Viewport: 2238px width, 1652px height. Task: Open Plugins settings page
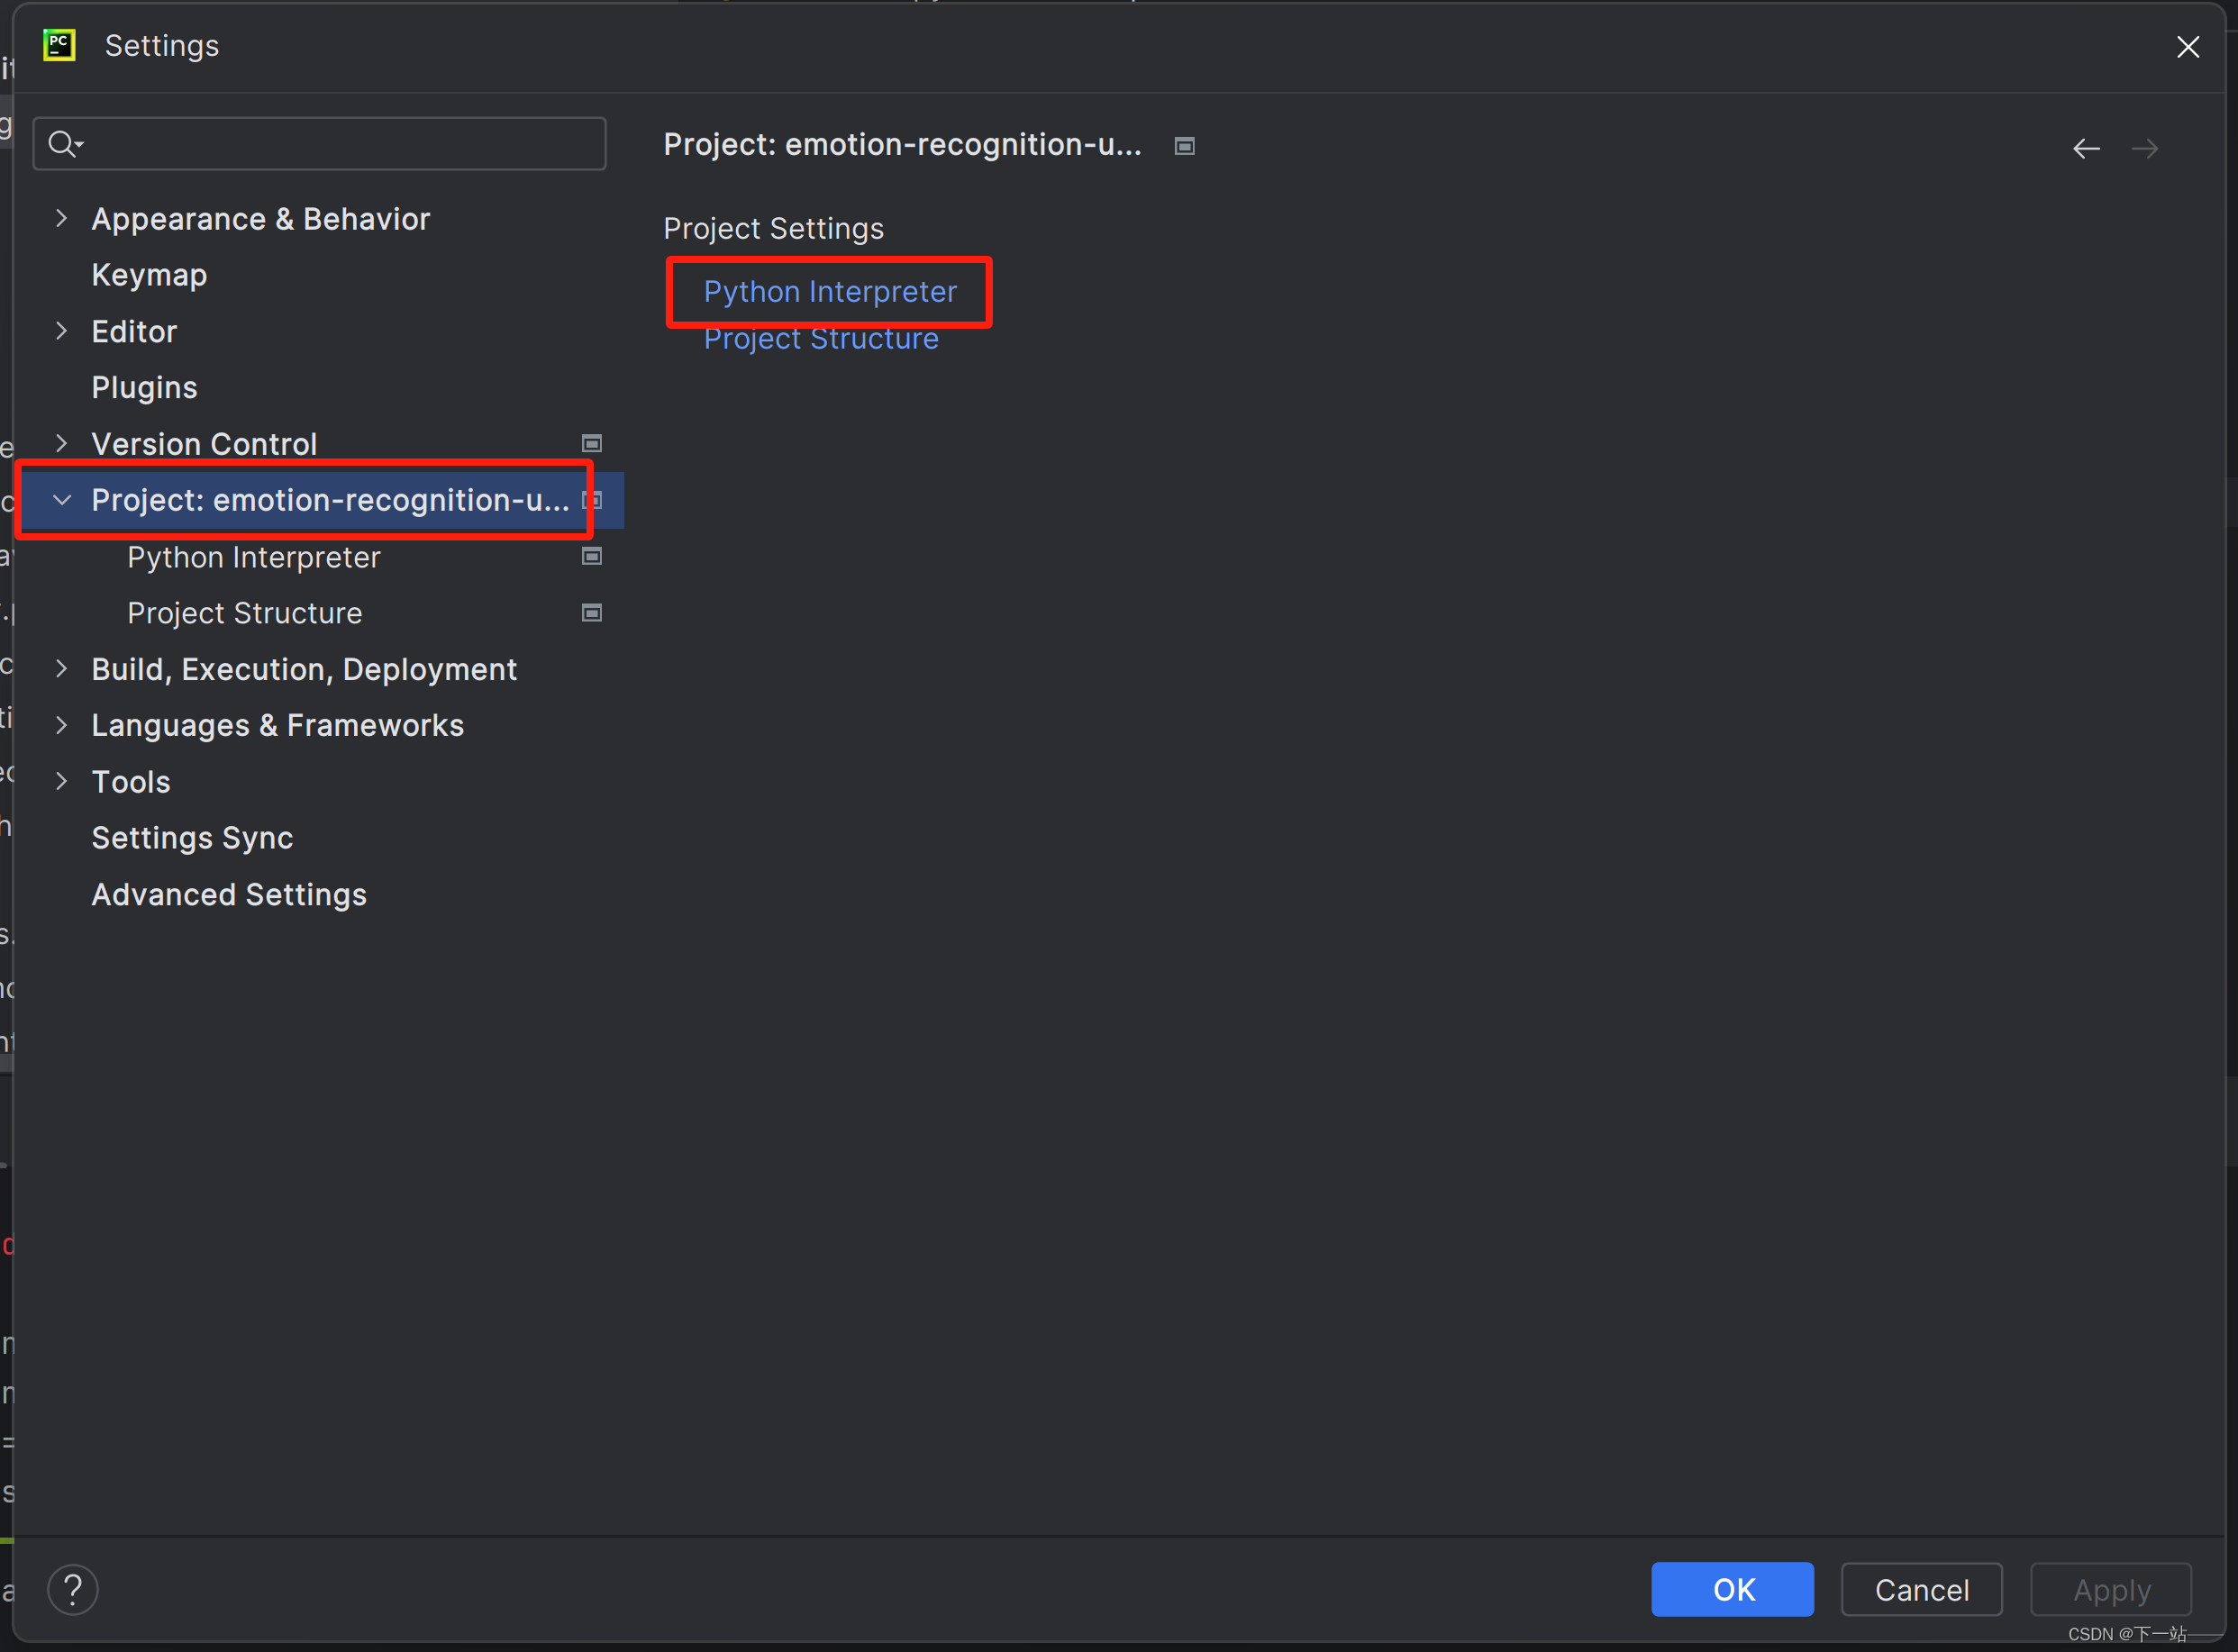coord(144,388)
